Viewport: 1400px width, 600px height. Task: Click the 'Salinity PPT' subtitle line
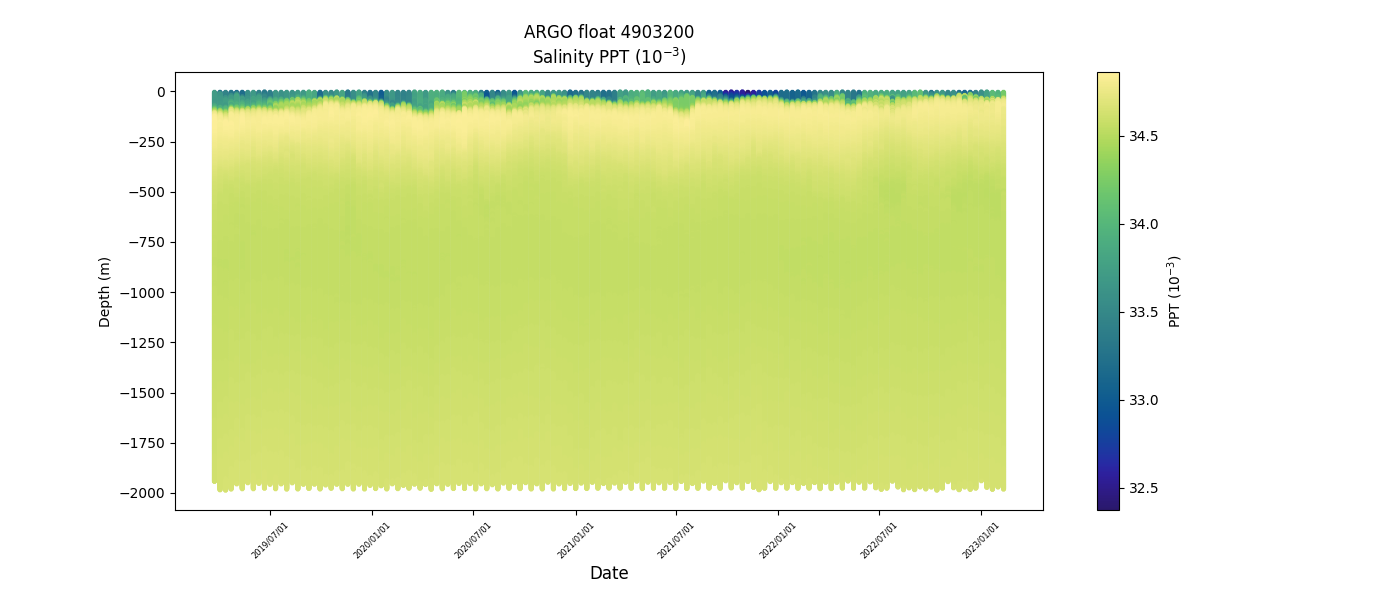pyautogui.click(x=608, y=56)
